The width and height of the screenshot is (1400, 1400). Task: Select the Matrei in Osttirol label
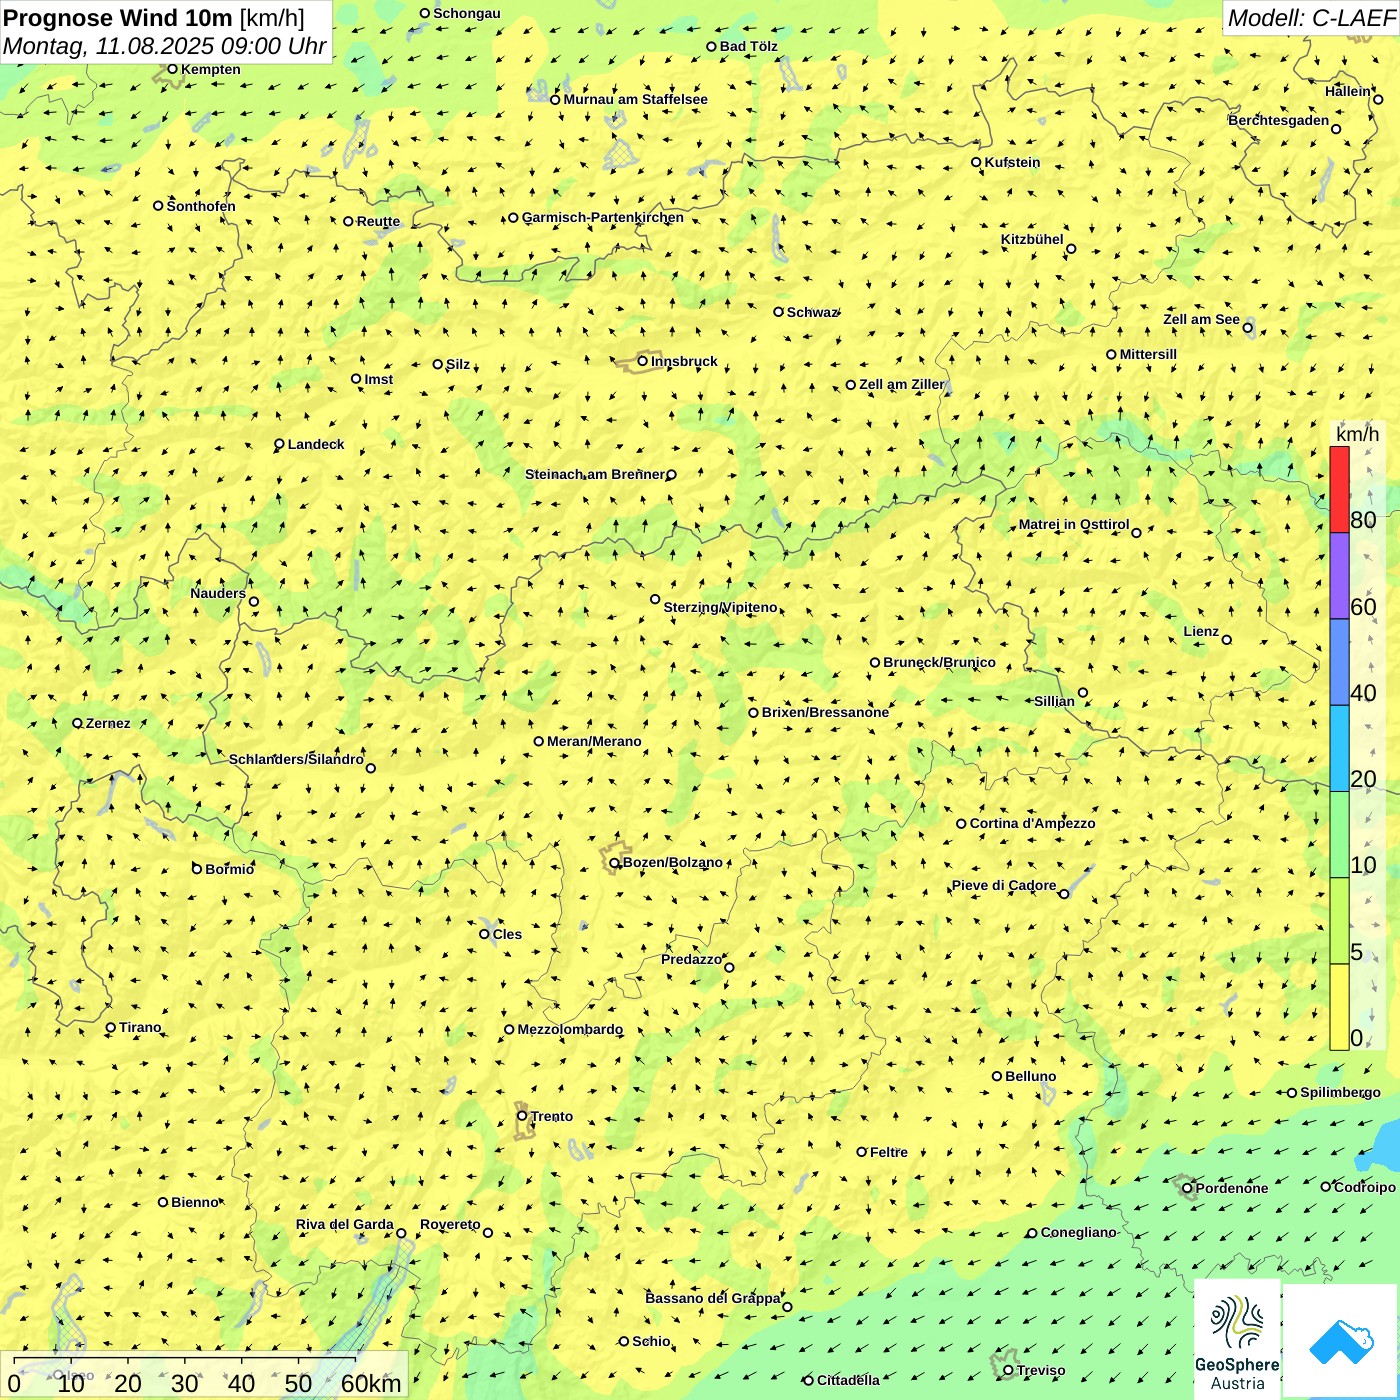click(x=1074, y=524)
